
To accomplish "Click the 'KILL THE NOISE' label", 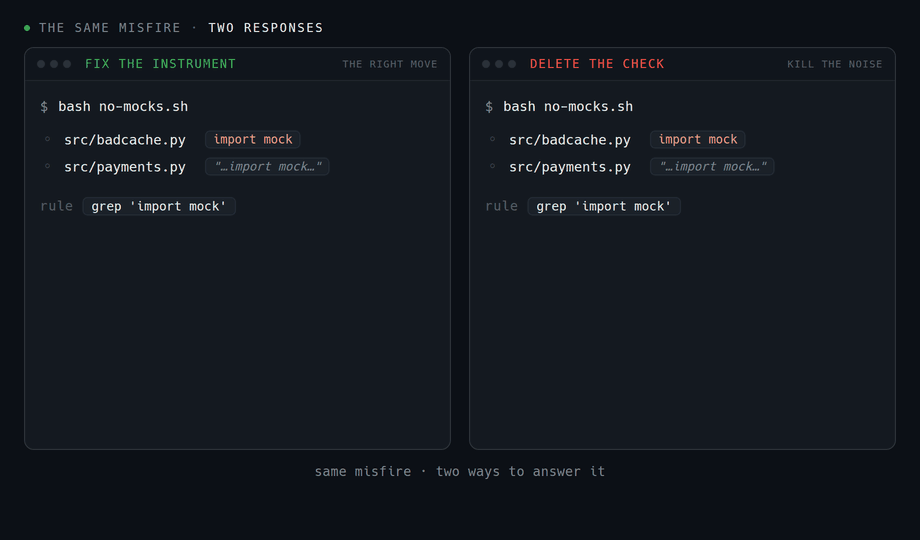I will pyautogui.click(x=834, y=64).
